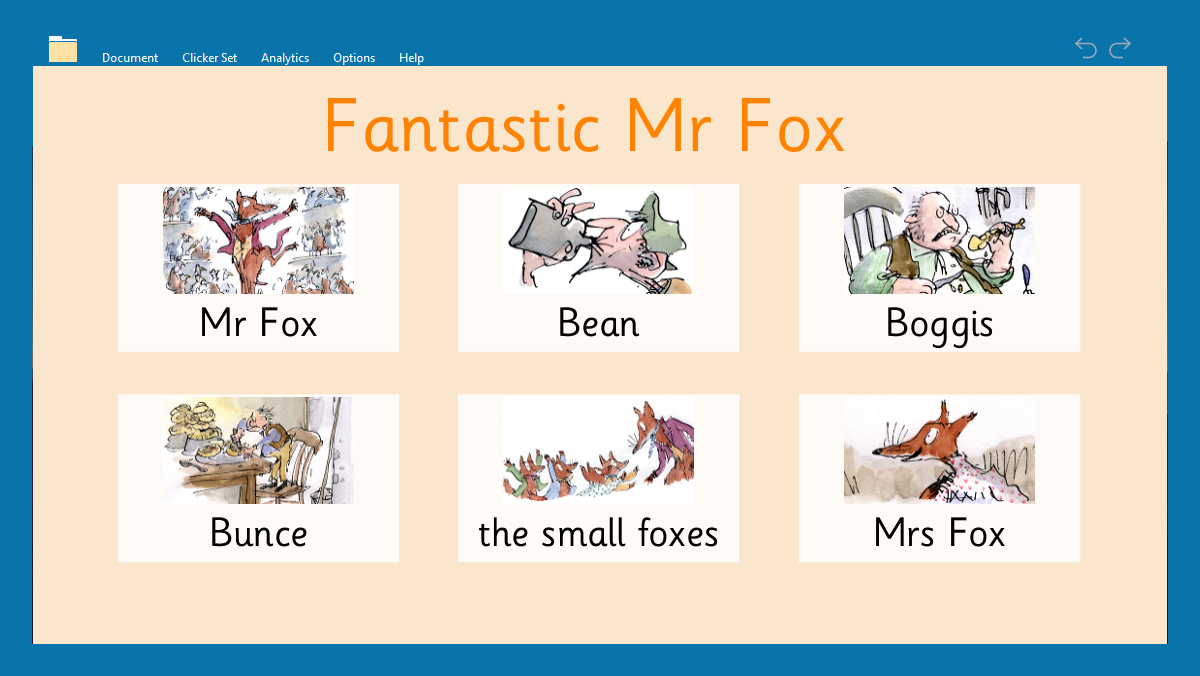Open the Clicker Set menu
Image resolution: width=1200 pixels, height=676 pixels.
(x=209, y=58)
